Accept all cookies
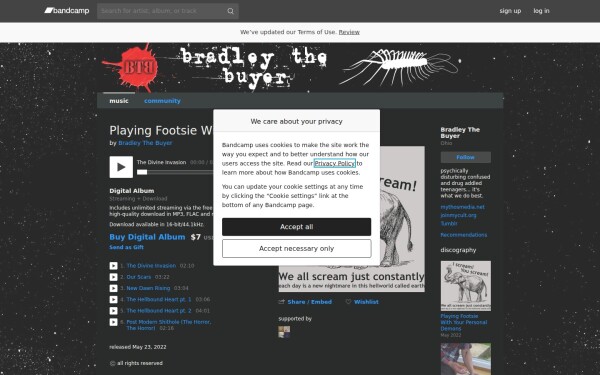 297,227
